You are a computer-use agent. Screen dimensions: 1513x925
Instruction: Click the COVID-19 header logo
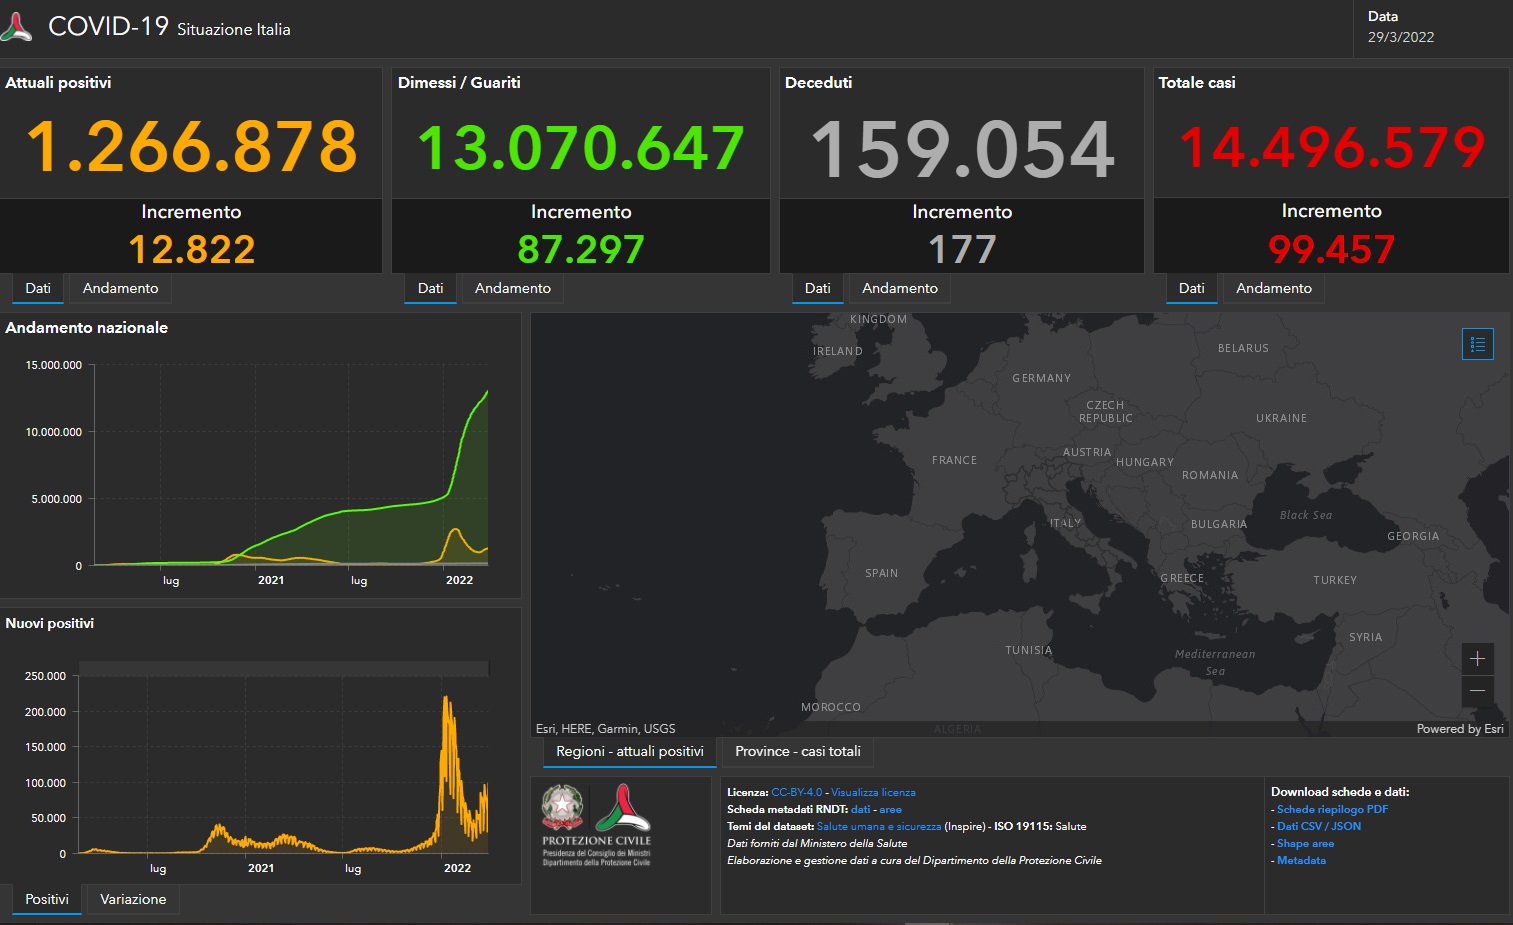pyautogui.click(x=18, y=28)
